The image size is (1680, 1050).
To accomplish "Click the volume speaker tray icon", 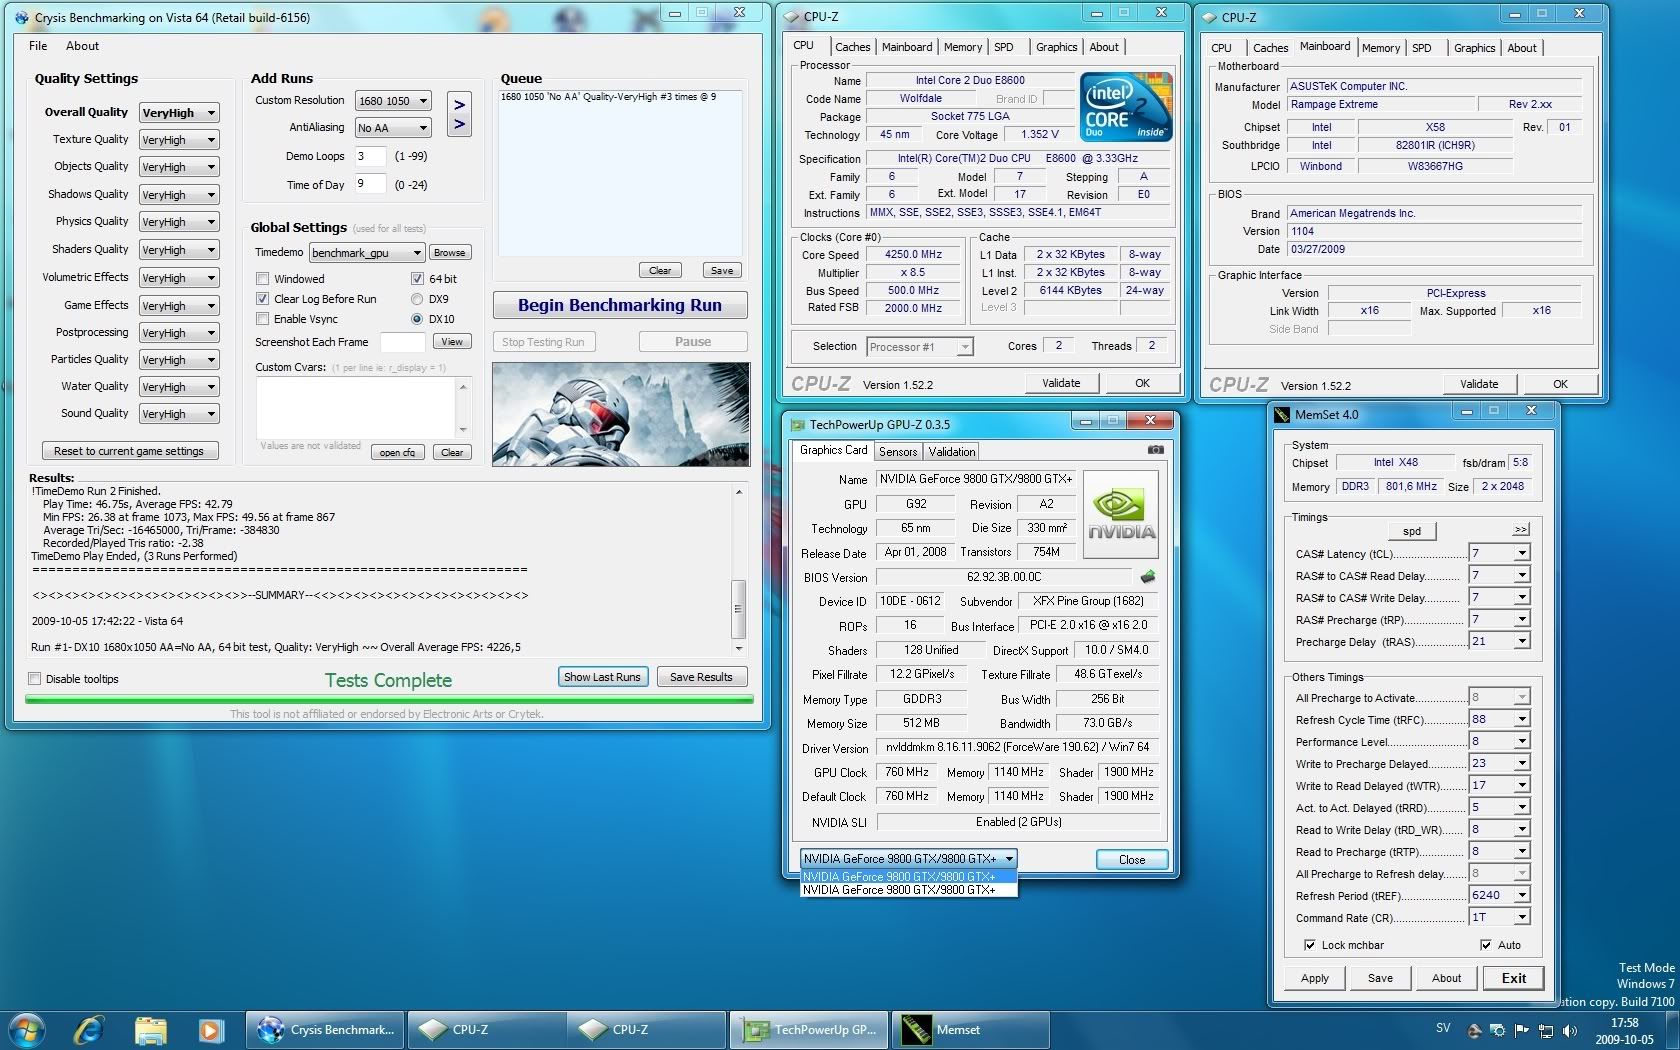I will click(1569, 1030).
